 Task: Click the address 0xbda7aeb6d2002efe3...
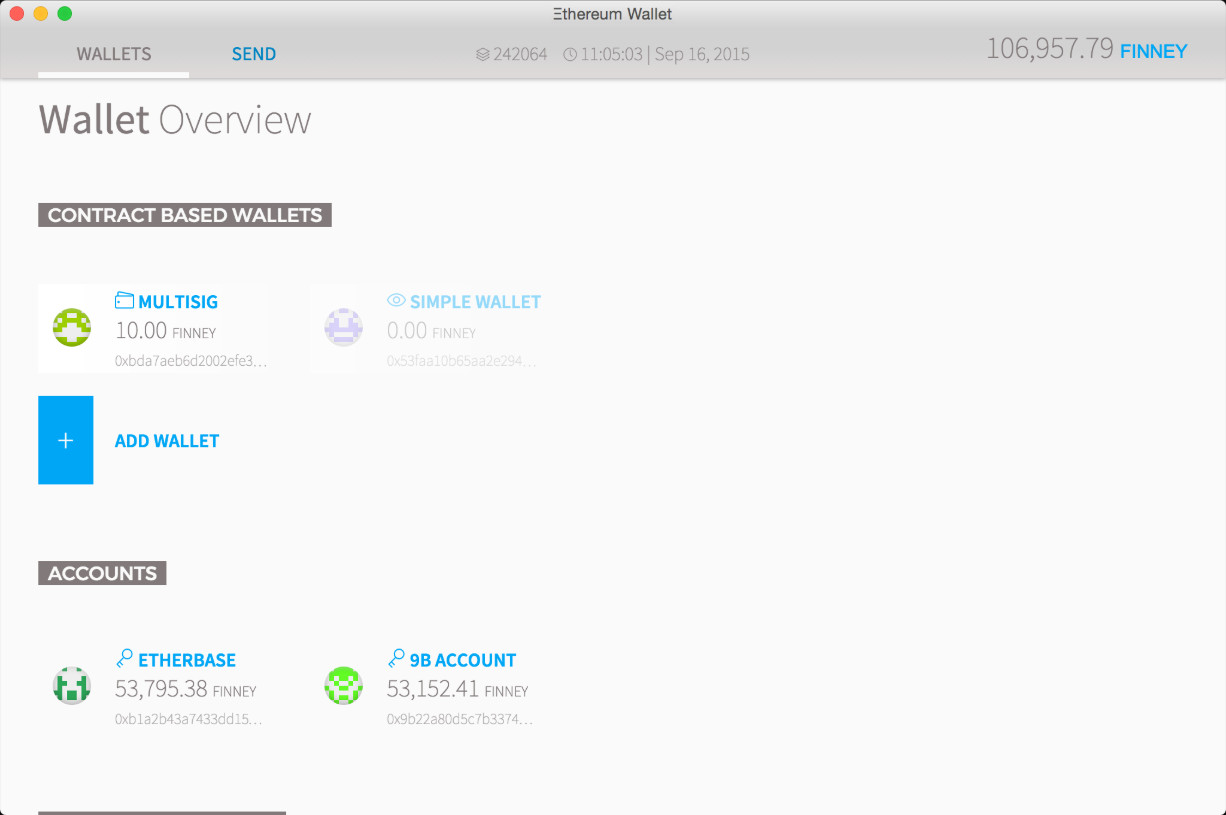pos(191,361)
